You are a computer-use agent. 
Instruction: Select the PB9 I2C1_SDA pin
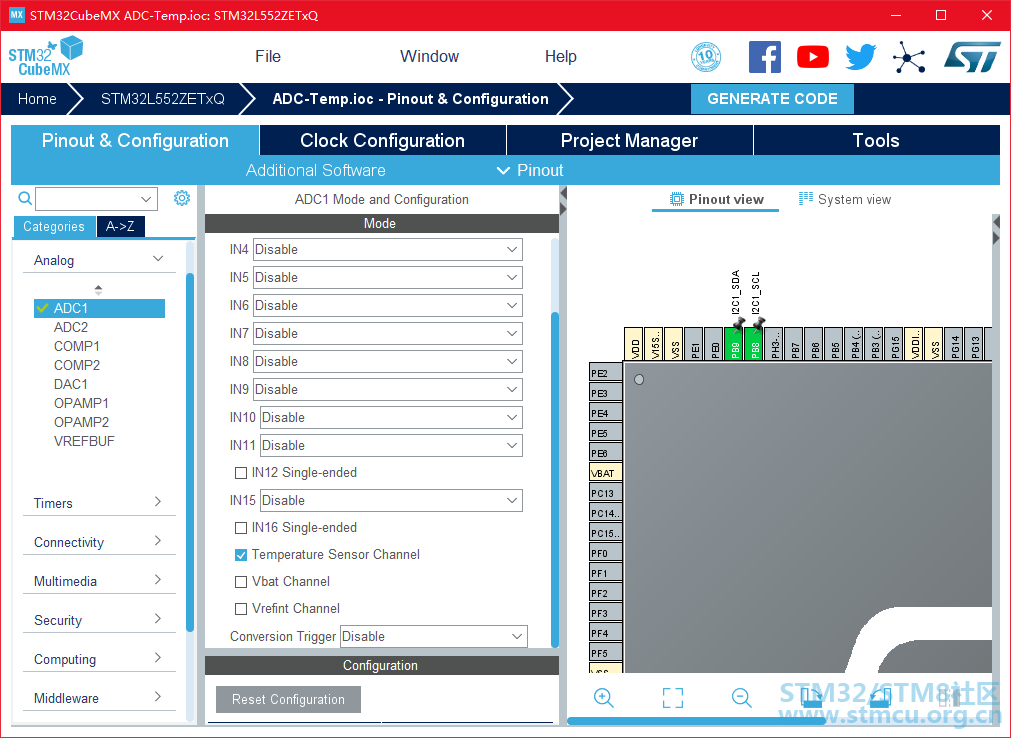click(734, 344)
